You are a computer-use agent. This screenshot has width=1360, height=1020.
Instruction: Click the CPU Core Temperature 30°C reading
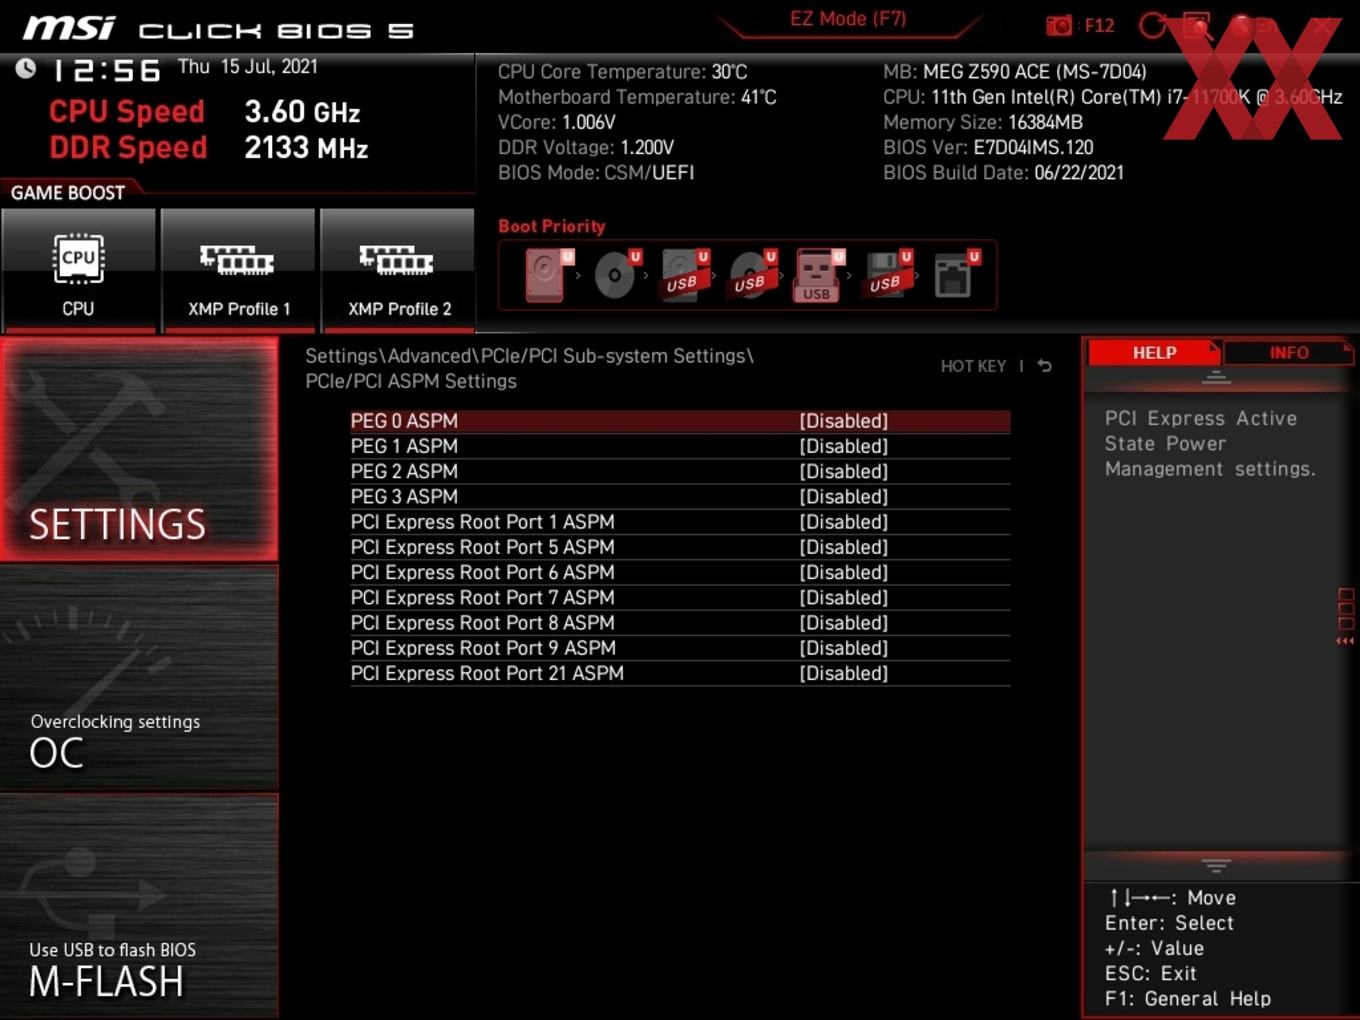[x=623, y=72]
